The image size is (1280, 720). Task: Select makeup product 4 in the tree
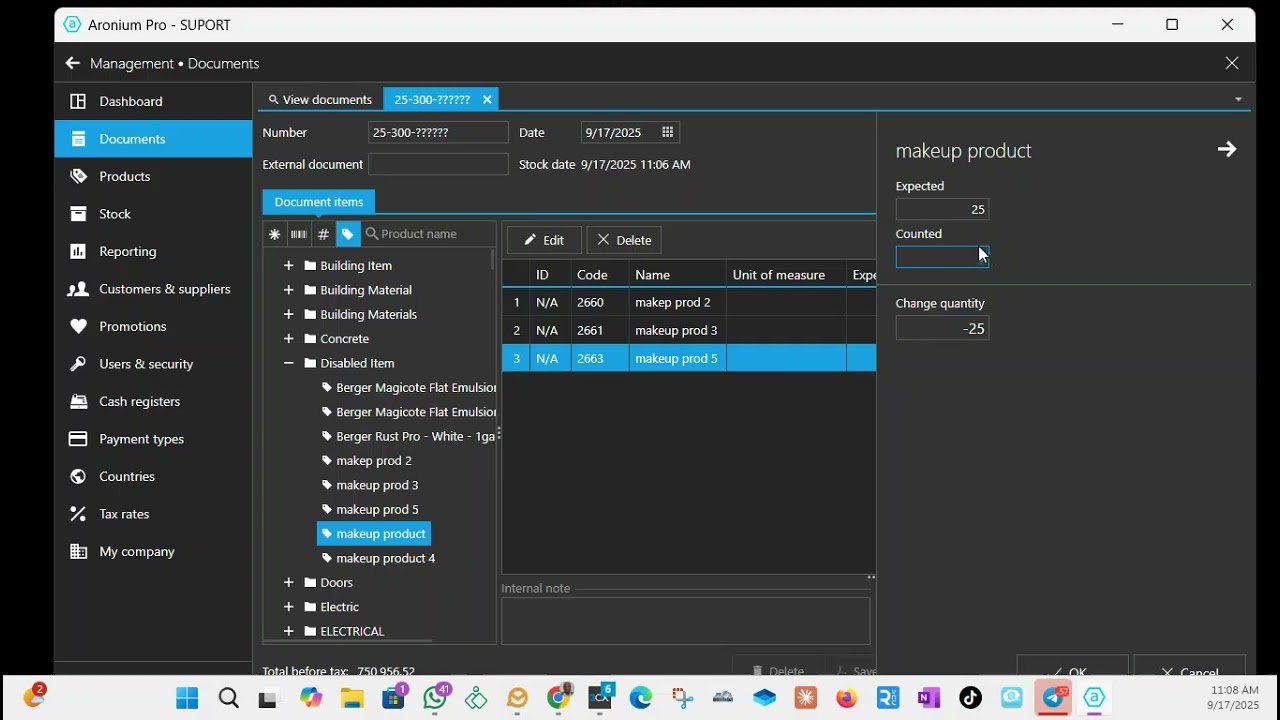[378, 558]
